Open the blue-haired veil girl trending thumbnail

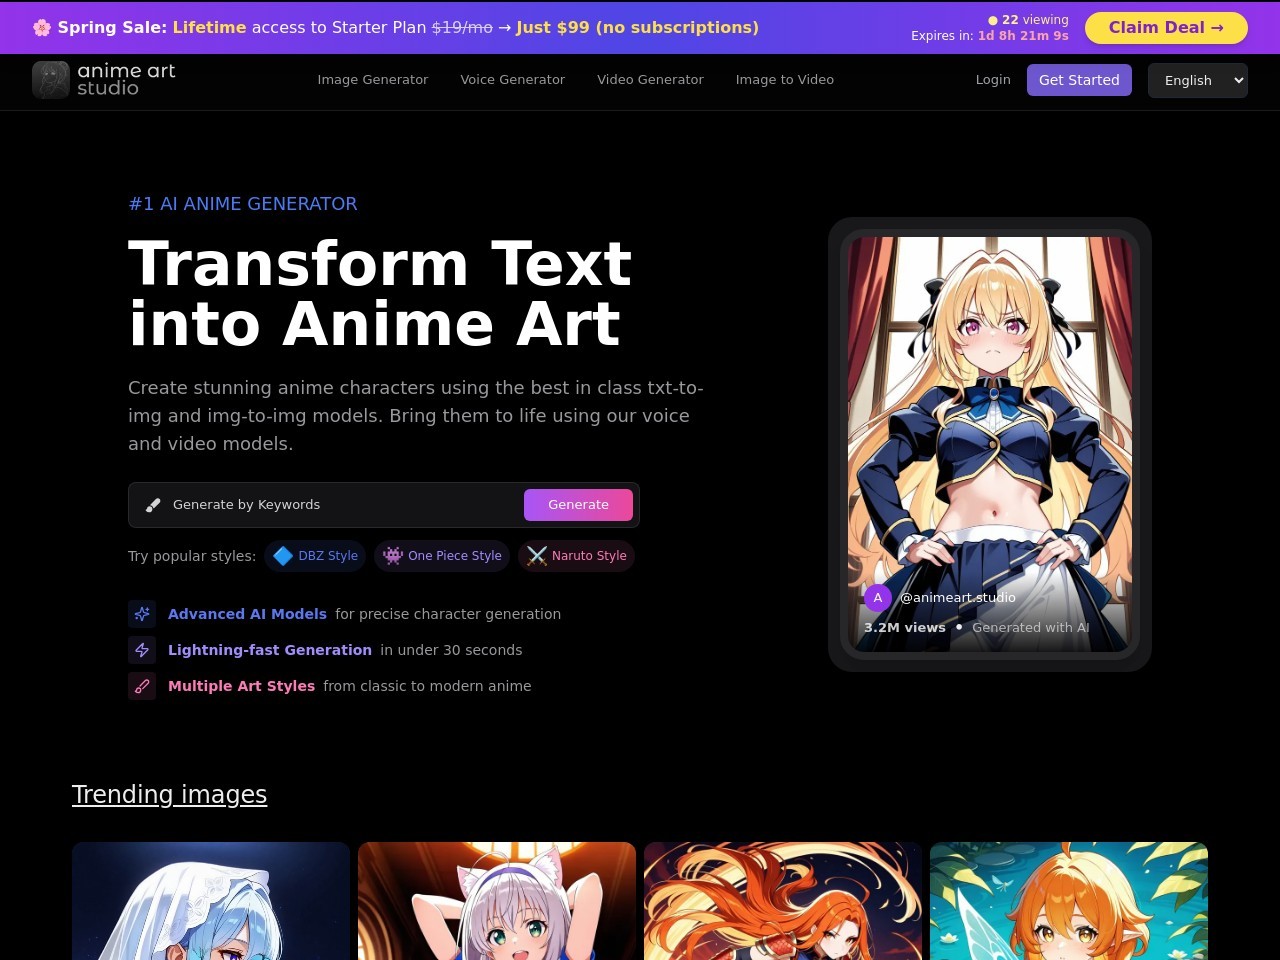(x=211, y=901)
